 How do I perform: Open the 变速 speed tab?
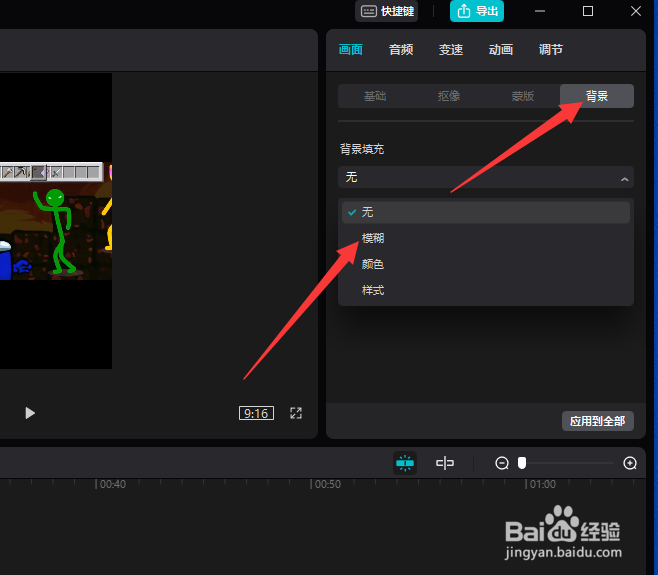[451, 50]
